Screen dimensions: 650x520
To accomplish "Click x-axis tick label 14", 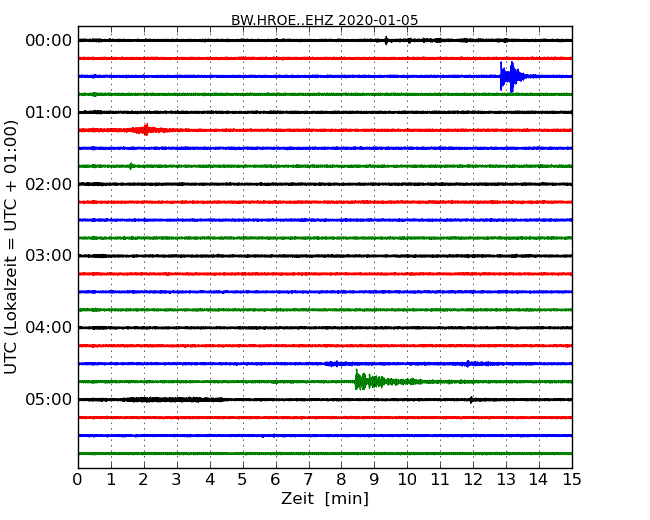I will pos(539,480).
